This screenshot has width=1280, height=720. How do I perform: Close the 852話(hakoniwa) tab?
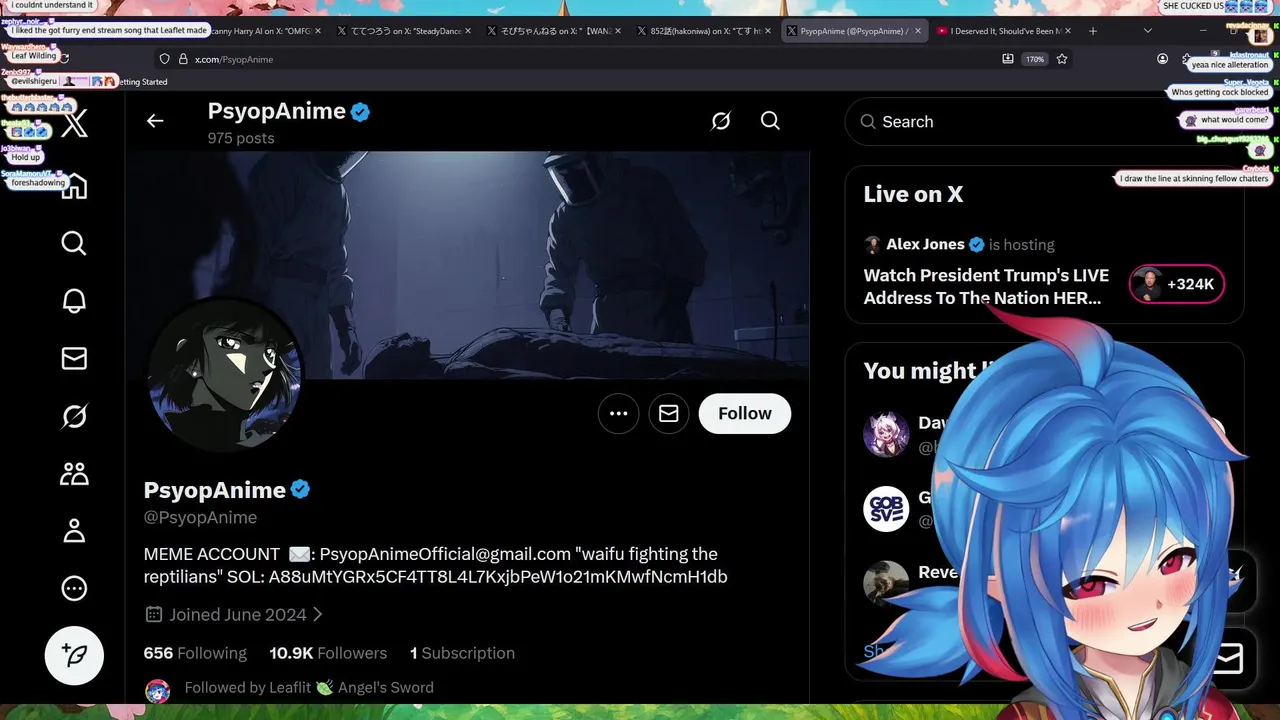click(768, 31)
